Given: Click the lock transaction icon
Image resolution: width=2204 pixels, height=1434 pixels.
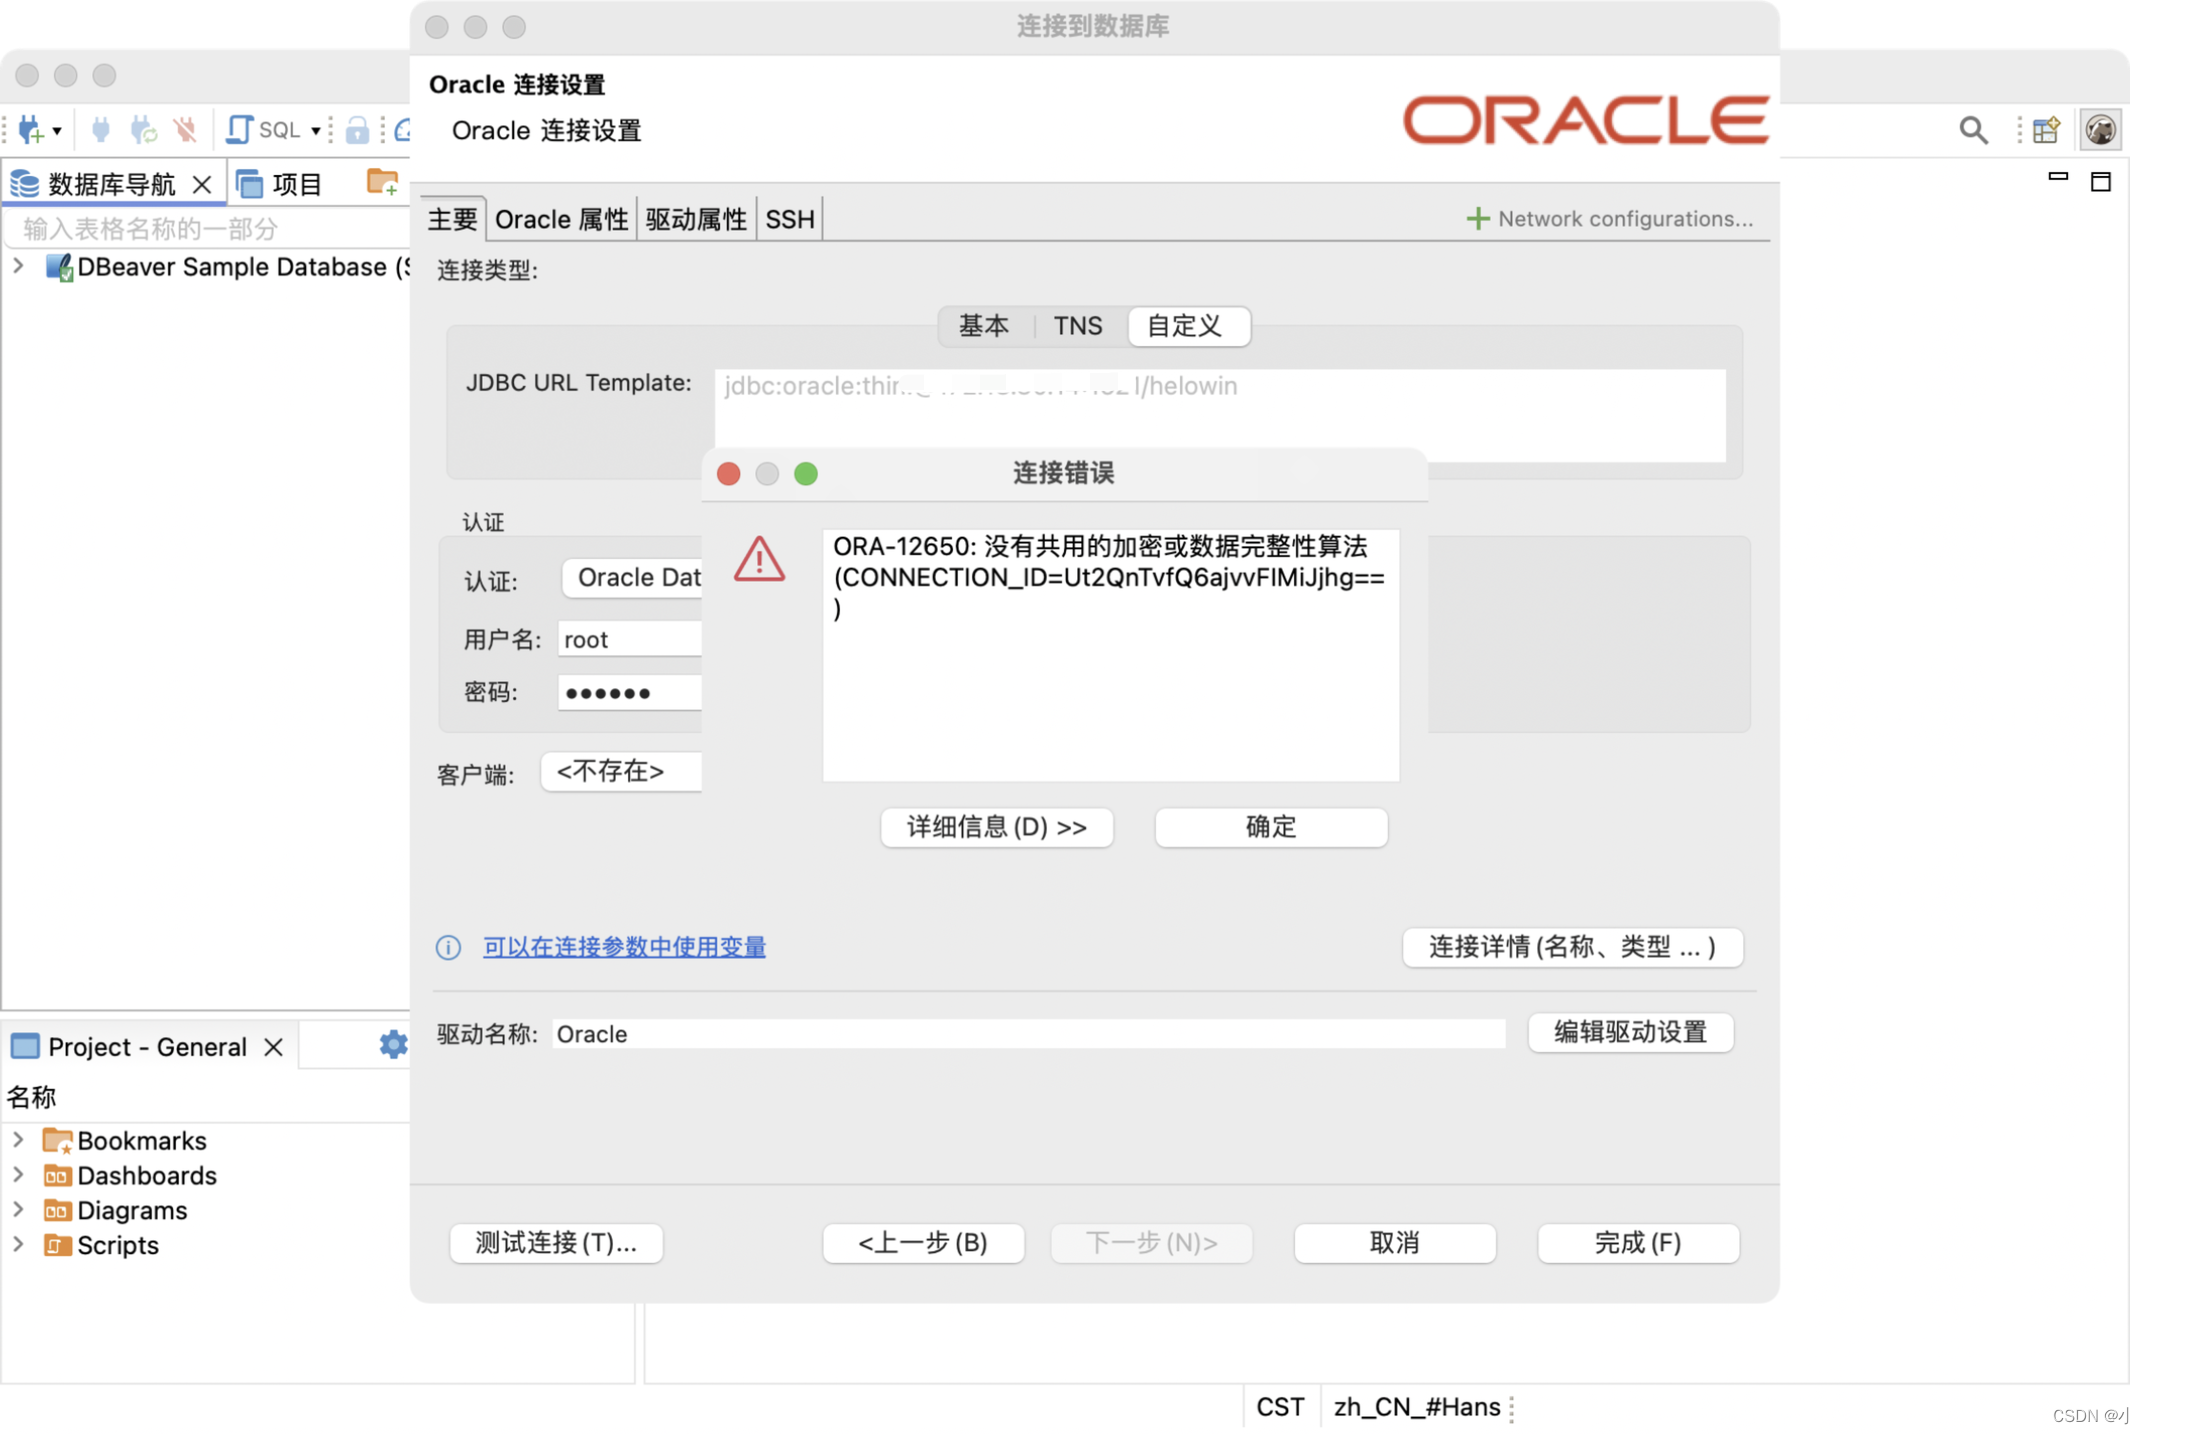Looking at the screenshot, I should [357, 130].
